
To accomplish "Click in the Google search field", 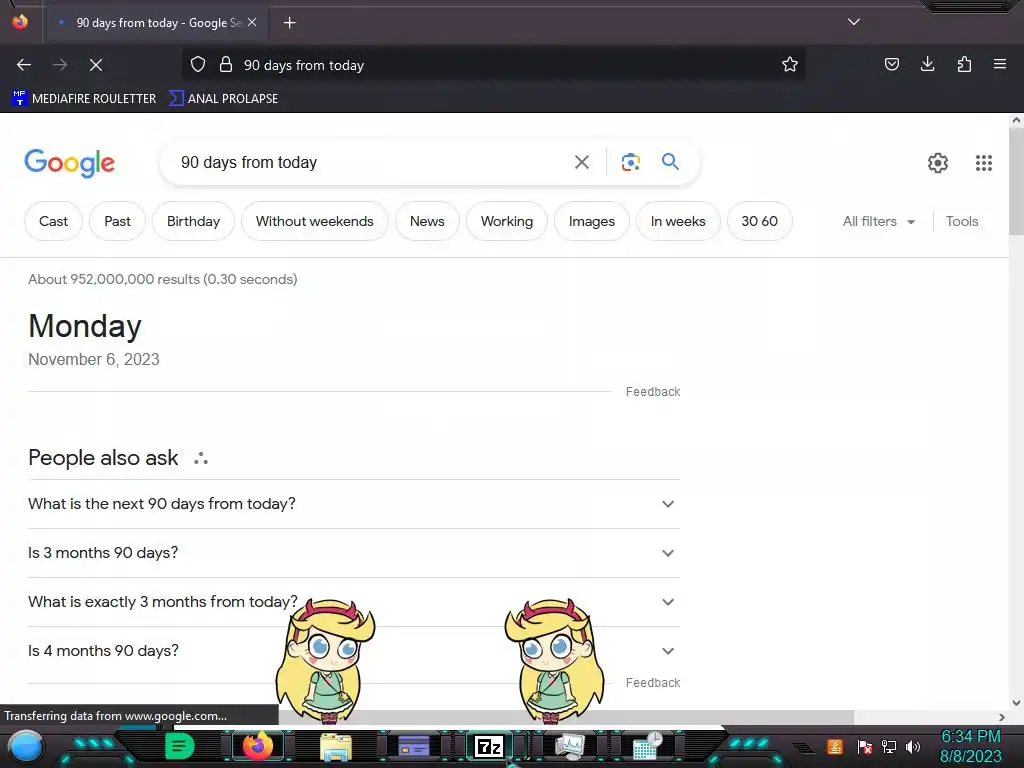I will (x=372, y=162).
